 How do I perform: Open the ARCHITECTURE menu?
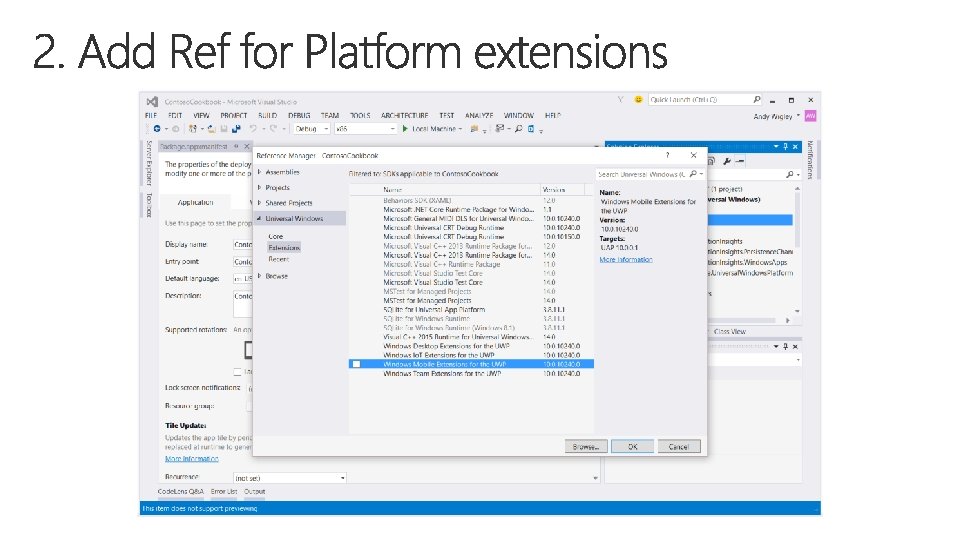click(x=405, y=115)
